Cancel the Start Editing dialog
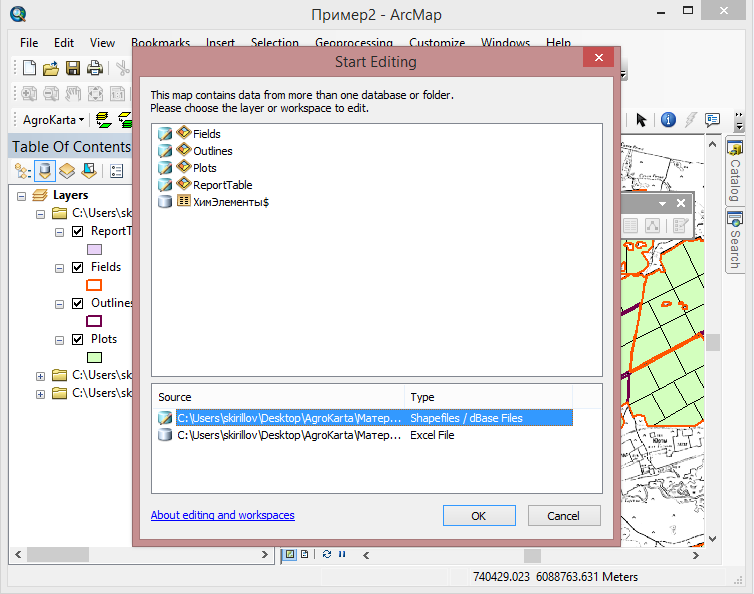Screen dimensions: 754x594 click(x=564, y=516)
